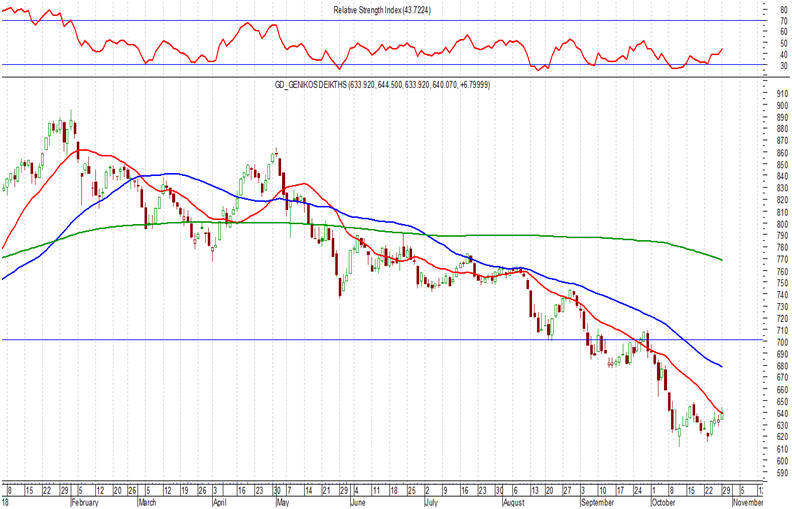Select the March label on the date axis
This screenshot has width=792, height=509.
pyautogui.click(x=147, y=502)
